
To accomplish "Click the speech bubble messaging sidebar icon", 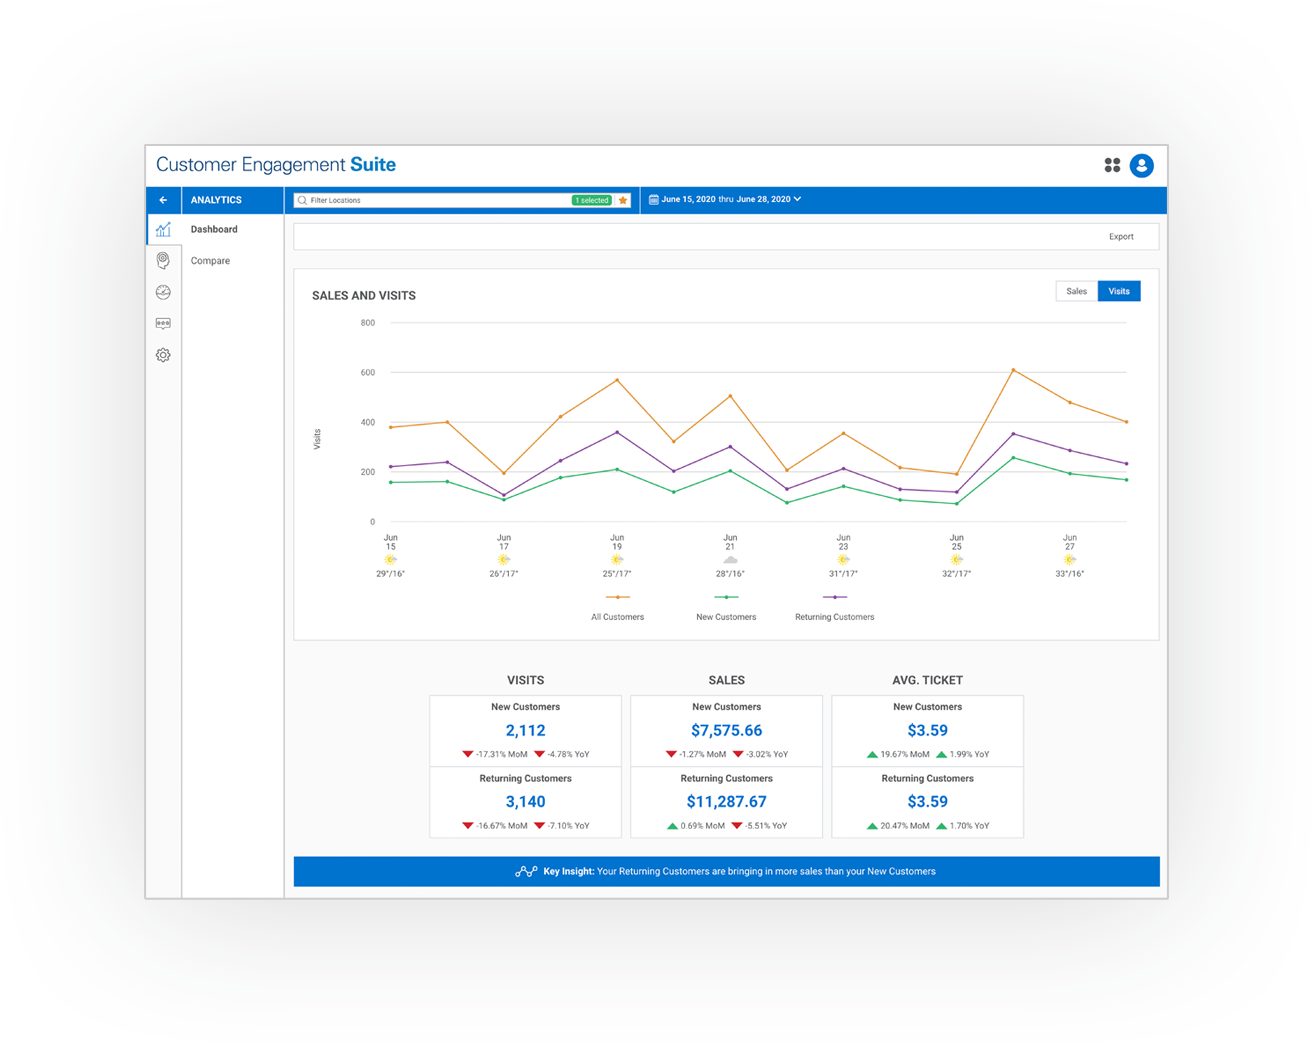I will click(x=163, y=323).
